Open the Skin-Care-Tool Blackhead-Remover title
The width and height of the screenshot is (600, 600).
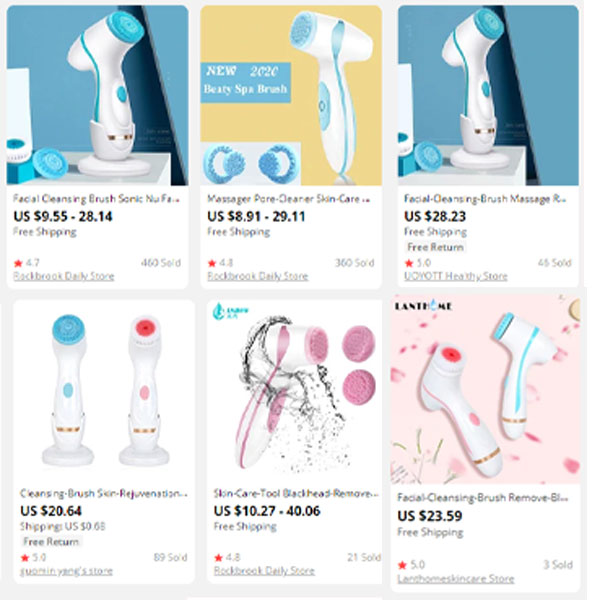tap(296, 494)
